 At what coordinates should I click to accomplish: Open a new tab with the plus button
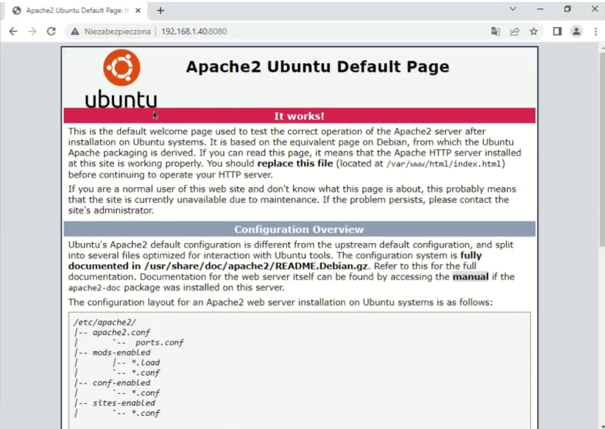(160, 10)
